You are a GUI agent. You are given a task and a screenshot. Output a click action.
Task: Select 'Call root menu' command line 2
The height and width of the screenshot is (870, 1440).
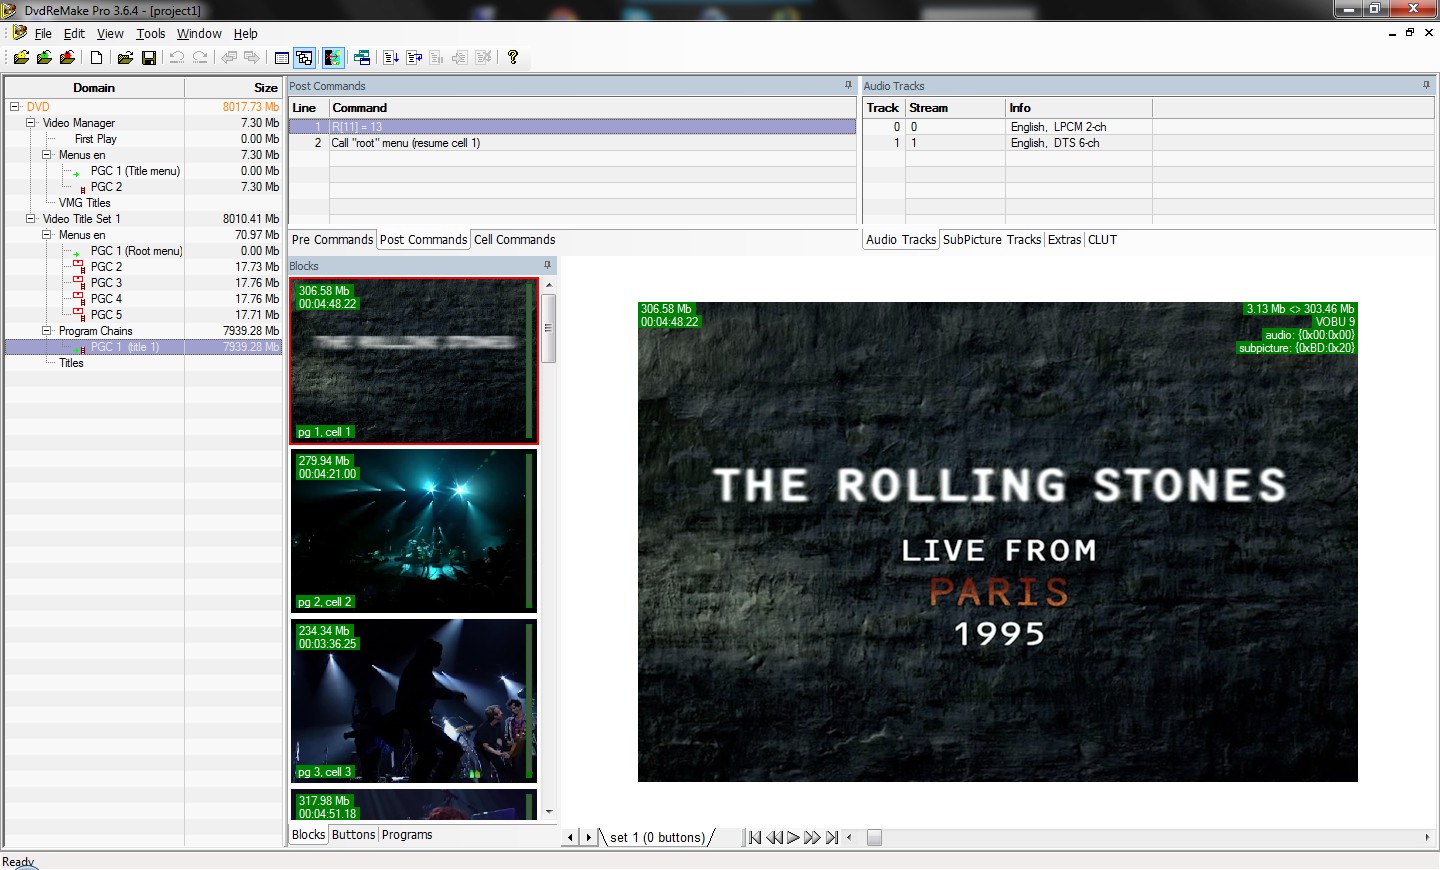click(572, 143)
